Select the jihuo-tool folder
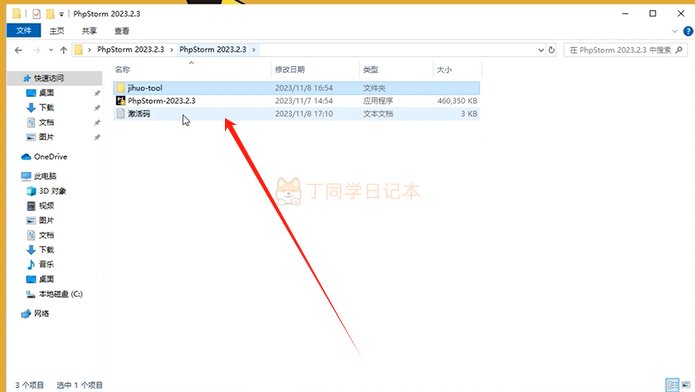The width and height of the screenshot is (695, 392). click(x=296, y=88)
